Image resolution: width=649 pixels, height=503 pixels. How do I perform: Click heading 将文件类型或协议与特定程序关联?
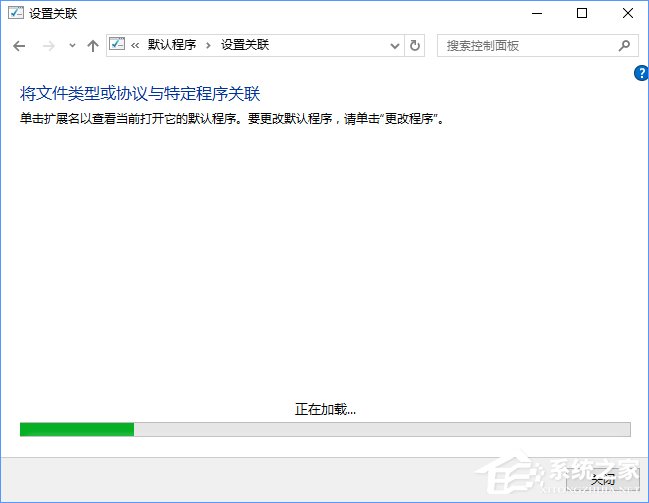(140, 94)
